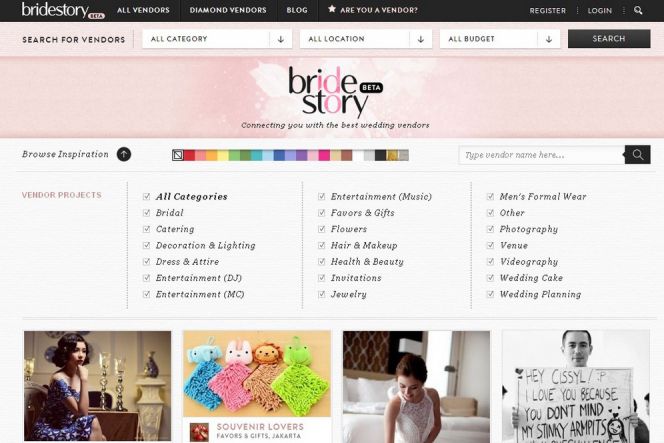Click the Browse Inspiration label

[x=65, y=154]
